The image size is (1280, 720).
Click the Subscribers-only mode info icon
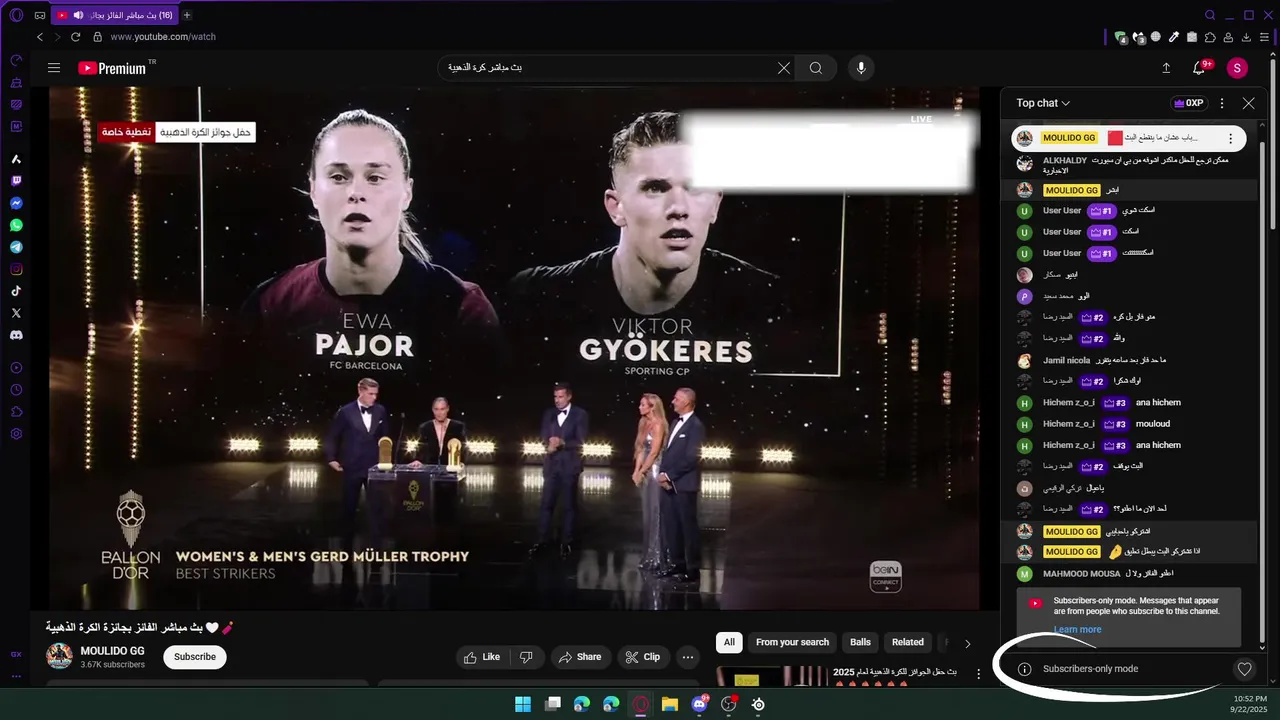[x=1024, y=669]
